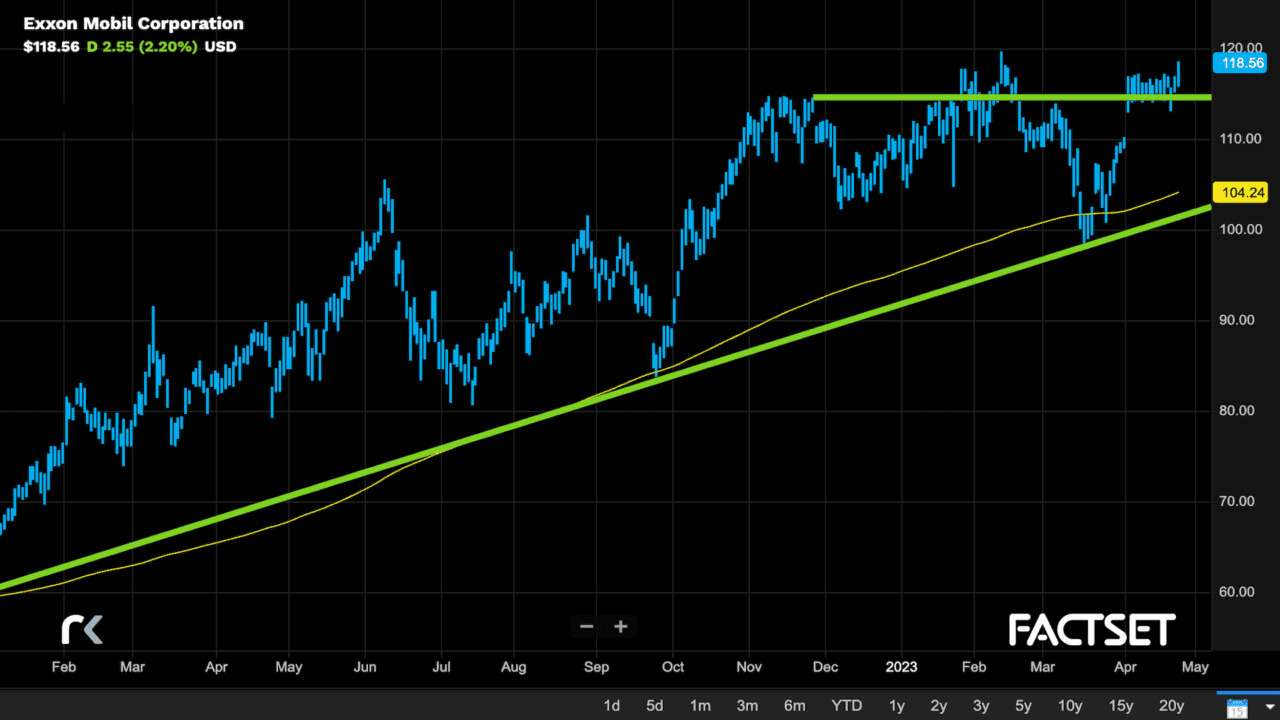This screenshot has height=720, width=1280.
Task: Pick the 20y time range
Action: tap(1171, 706)
